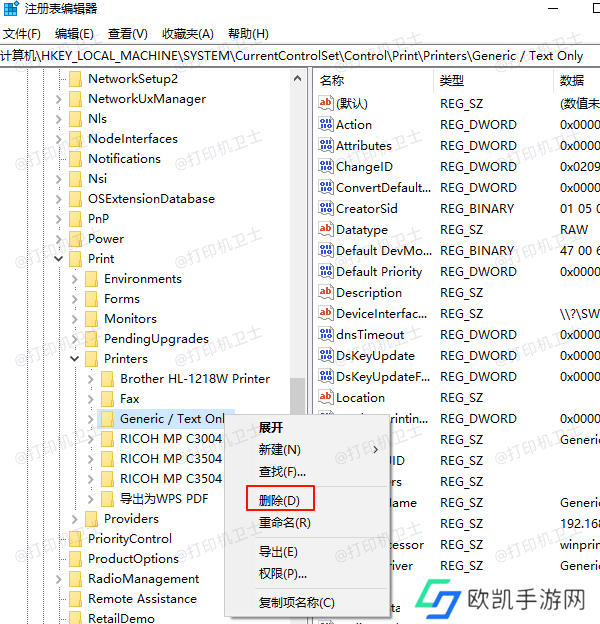
Task: Click the folder icon for NetworkSetup2 key
Action: 75,79
